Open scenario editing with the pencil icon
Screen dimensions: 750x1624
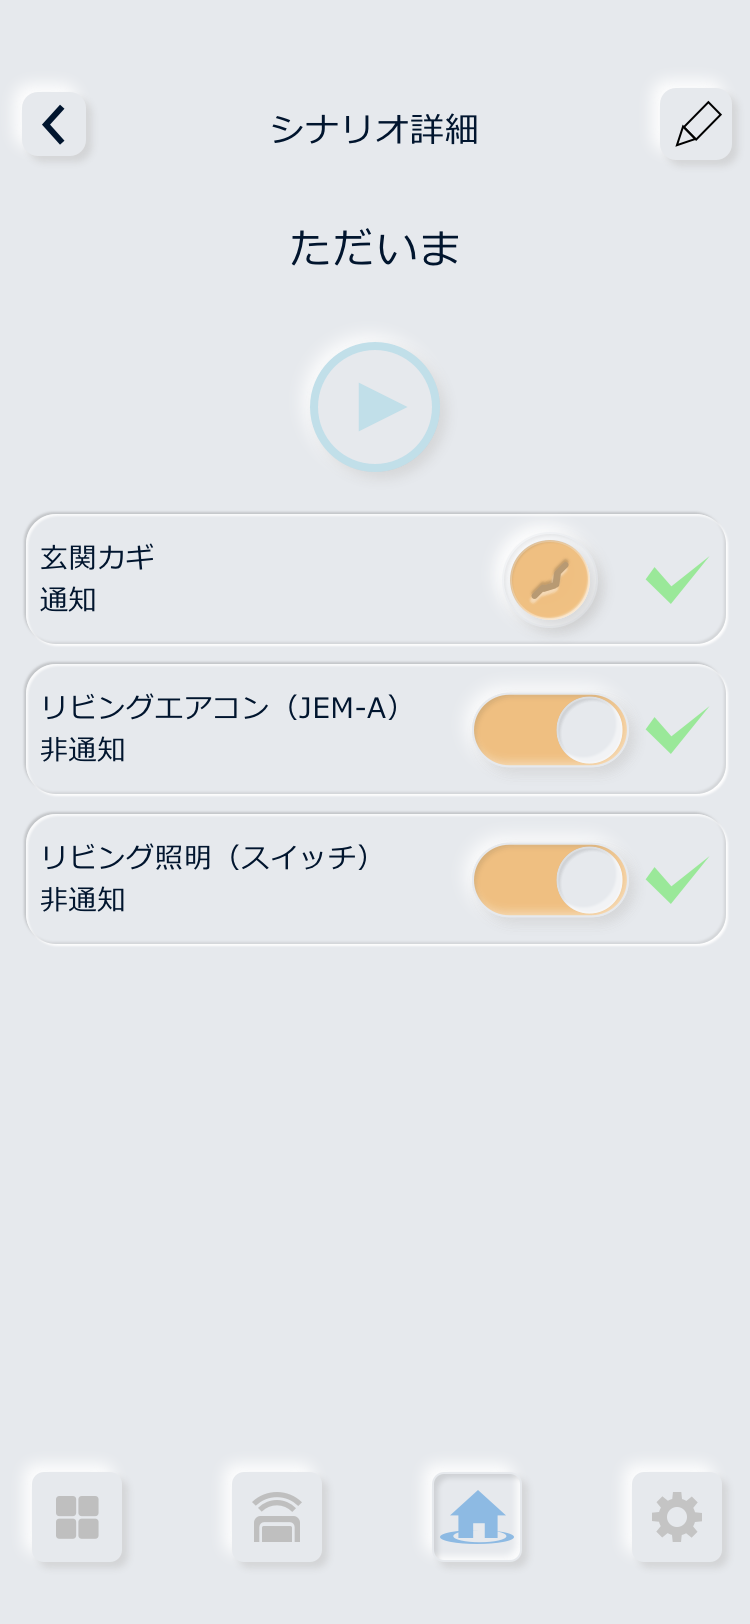697,125
